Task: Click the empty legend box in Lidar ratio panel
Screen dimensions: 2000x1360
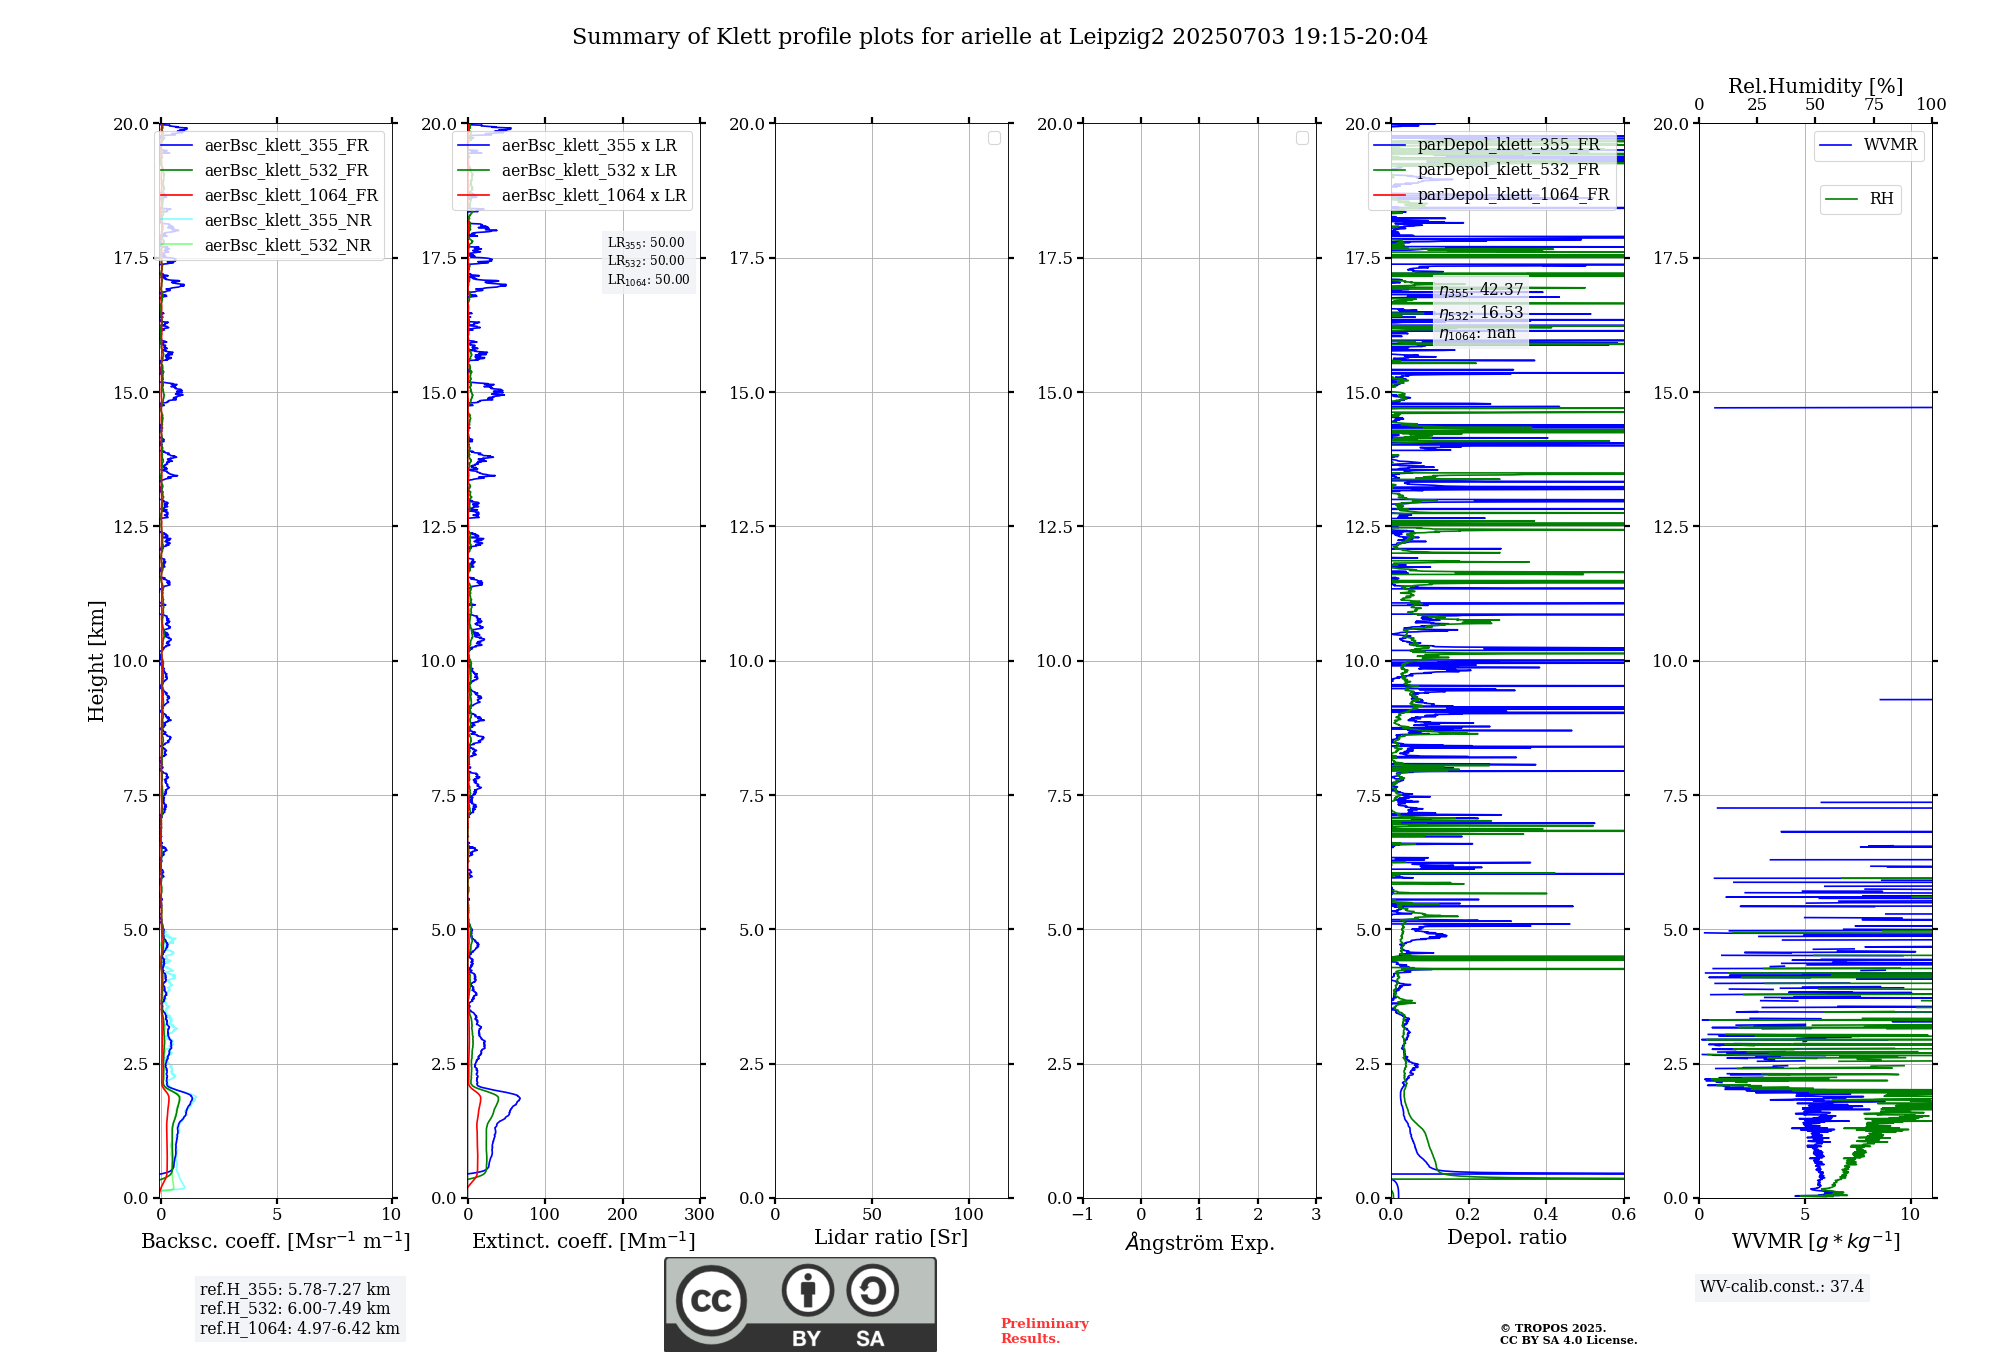Action: pos(994,138)
